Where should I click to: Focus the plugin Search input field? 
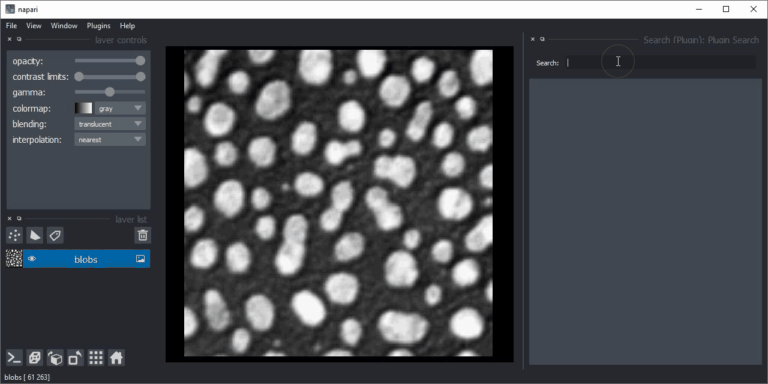(x=660, y=63)
